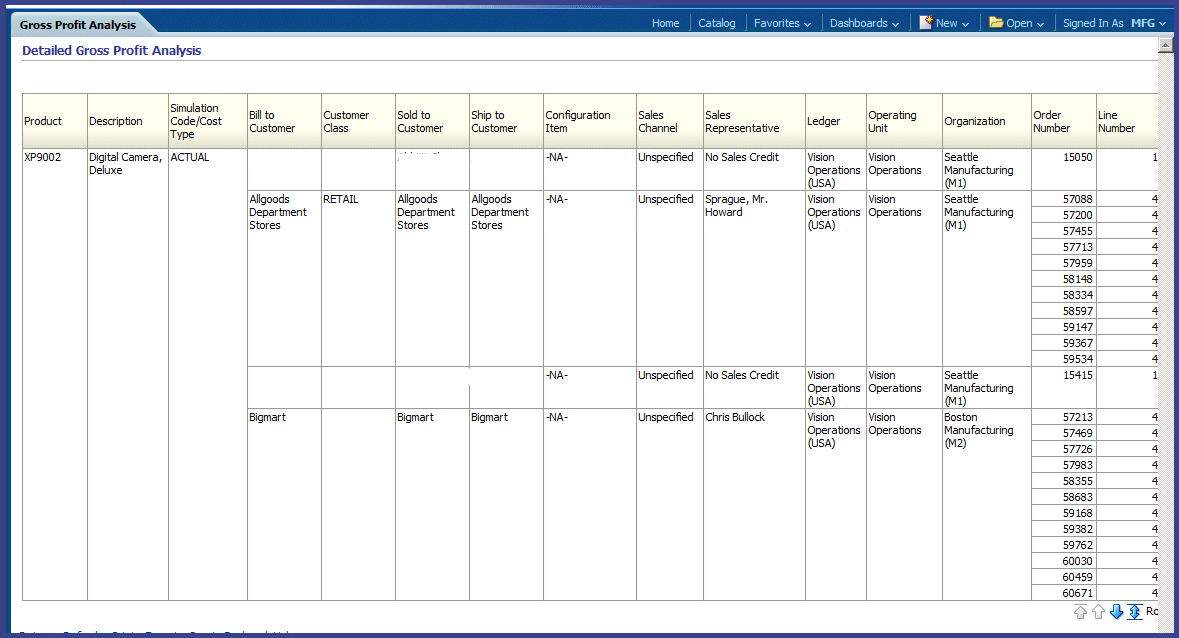This screenshot has height=638, width=1179.
Task: Click the Detailed Gross Profit Analysis title
Action: 111,50
